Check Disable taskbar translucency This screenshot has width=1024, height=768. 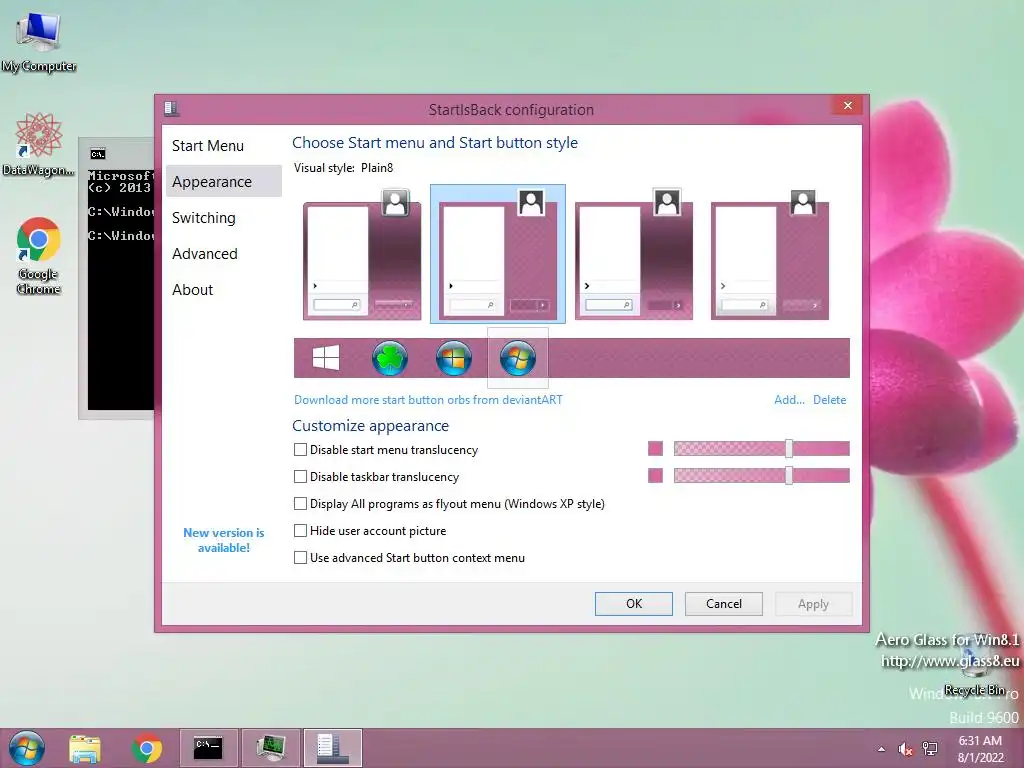click(x=300, y=477)
